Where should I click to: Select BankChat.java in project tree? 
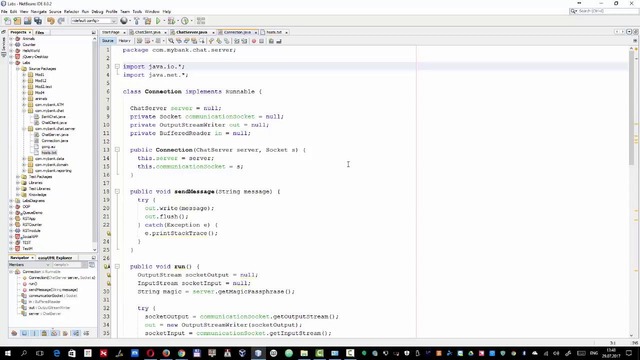(x=53, y=117)
